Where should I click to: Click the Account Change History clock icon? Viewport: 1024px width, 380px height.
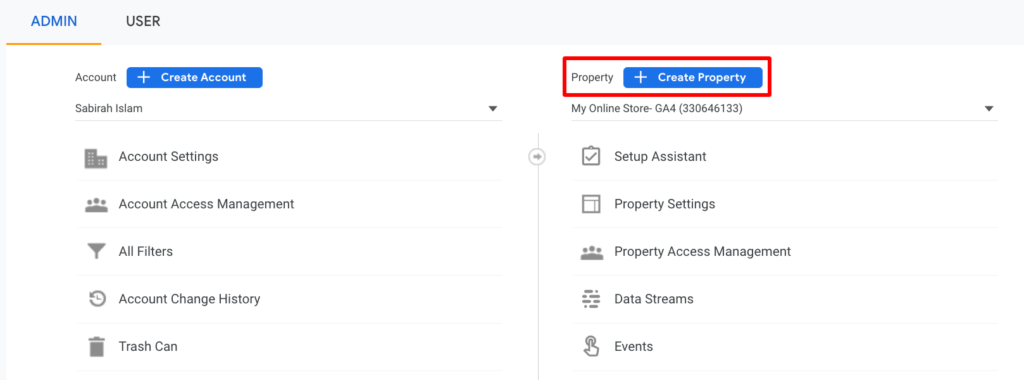pyautogui.click(x=97, y=299)
